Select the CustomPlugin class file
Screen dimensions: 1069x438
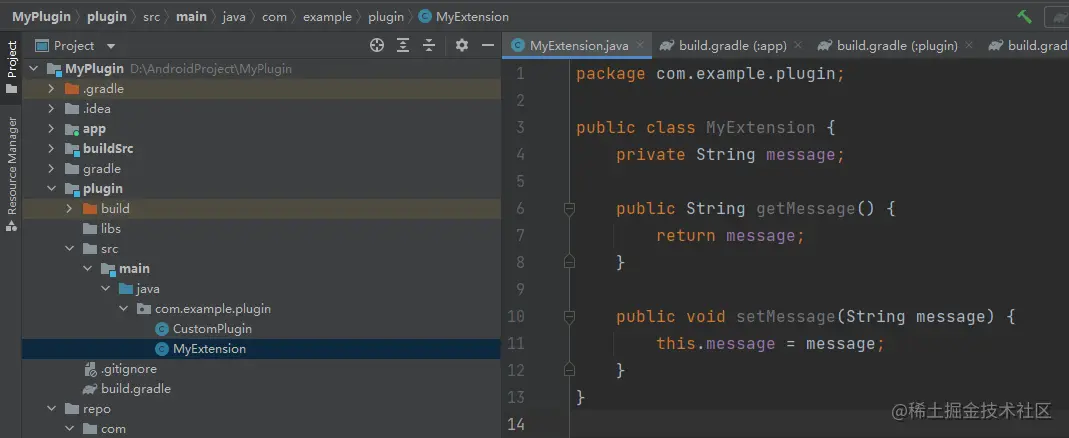[212, 329]
